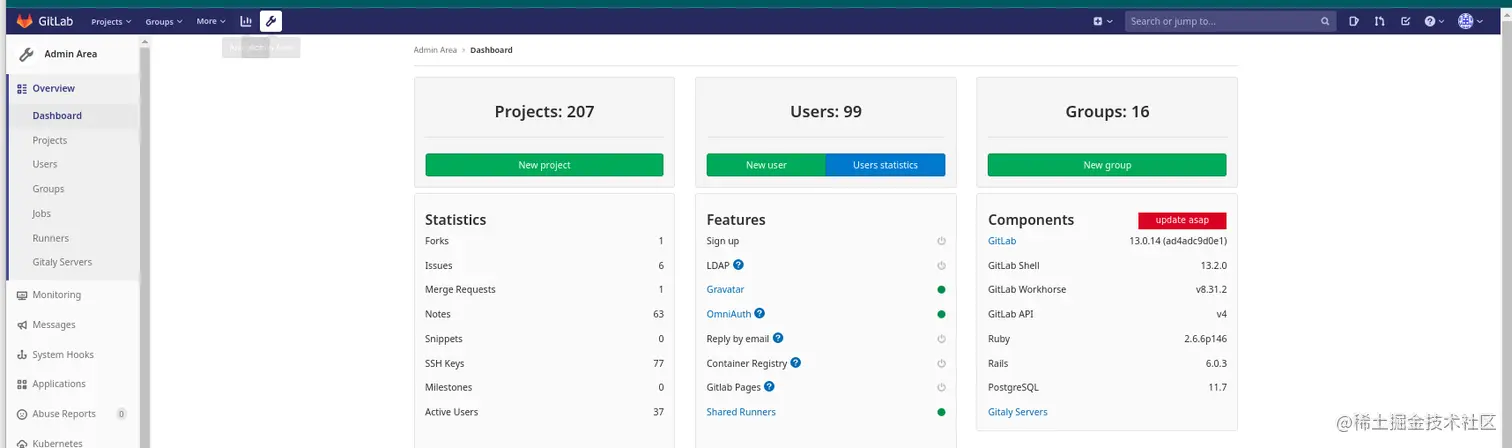The image size is (1512, 448).
Task: Click the Users: 99 heading
Action: pyautogui.click(x=826, y=112)
